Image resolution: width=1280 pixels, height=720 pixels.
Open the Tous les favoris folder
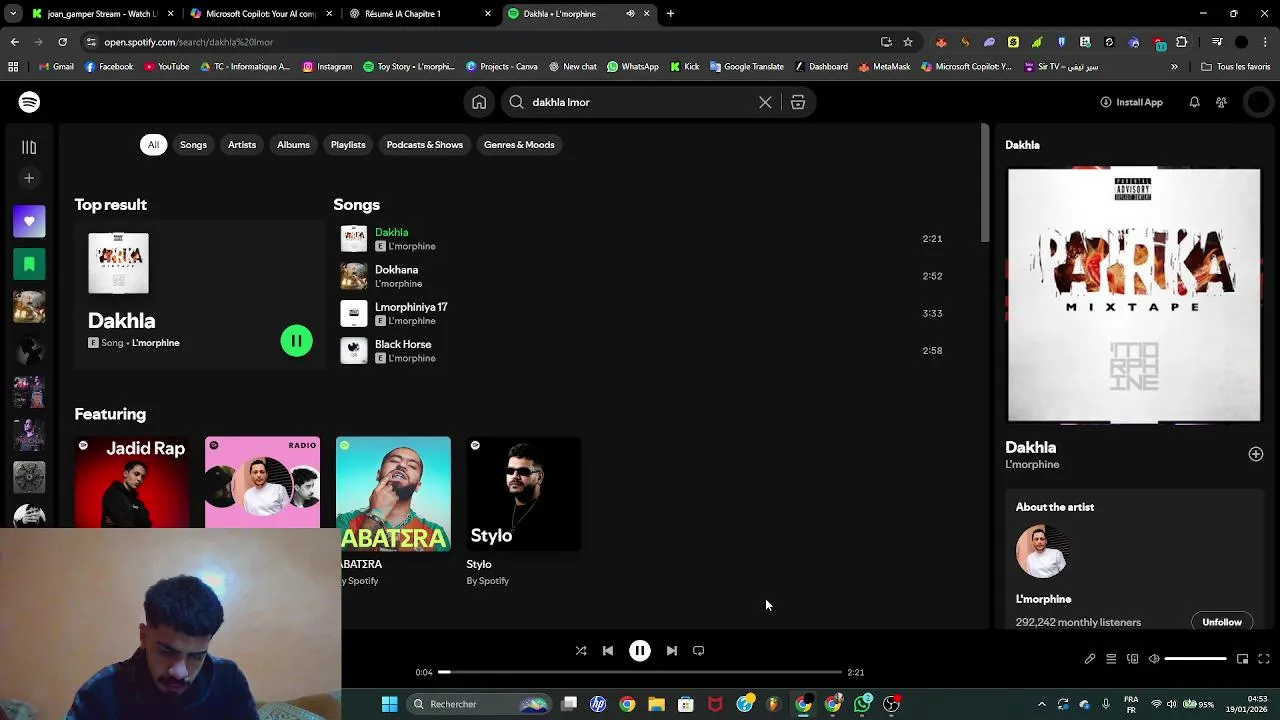pos(1236,67)
